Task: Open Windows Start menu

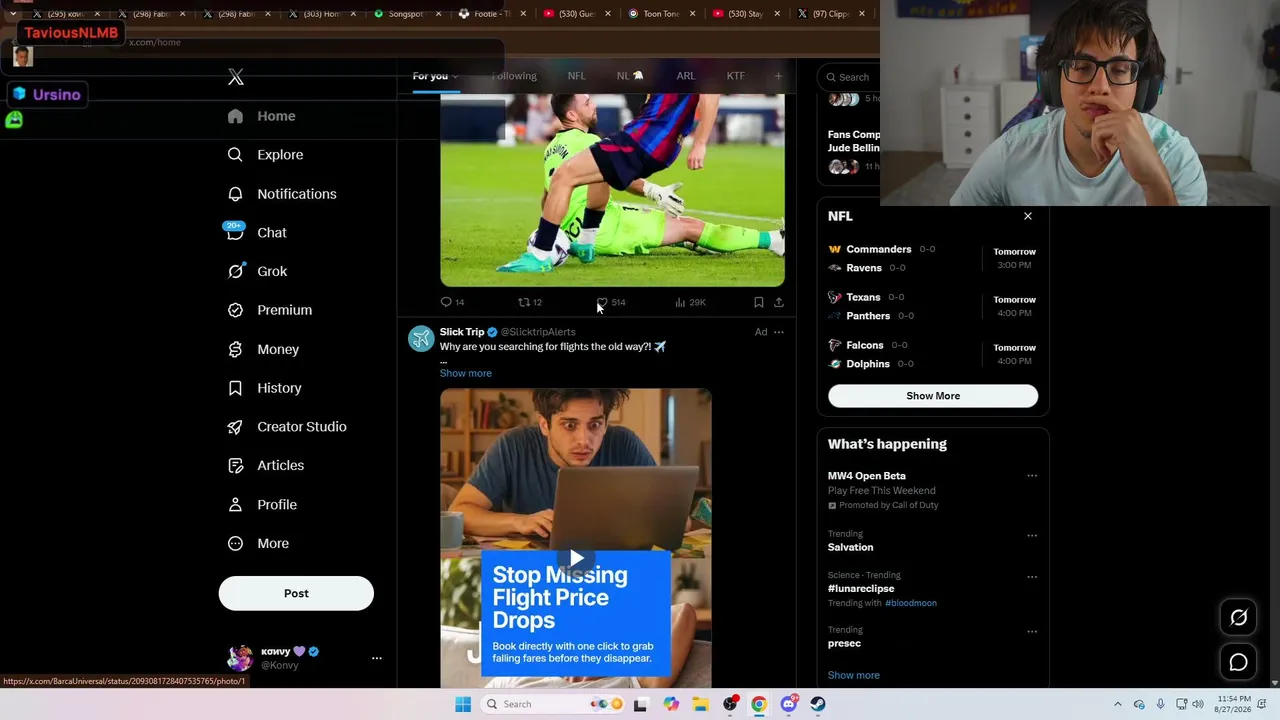Action: (463, 704)
